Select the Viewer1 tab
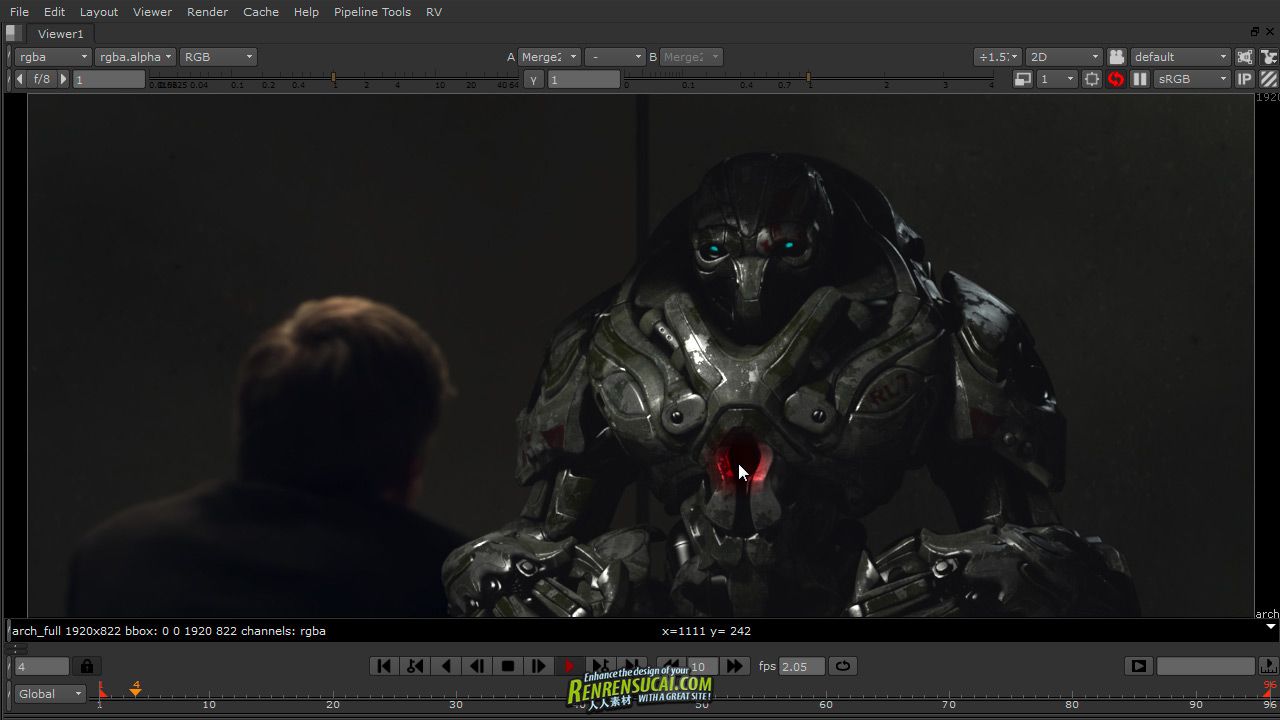The height and width of the screenshot is (720, 1280). point(60,34)
